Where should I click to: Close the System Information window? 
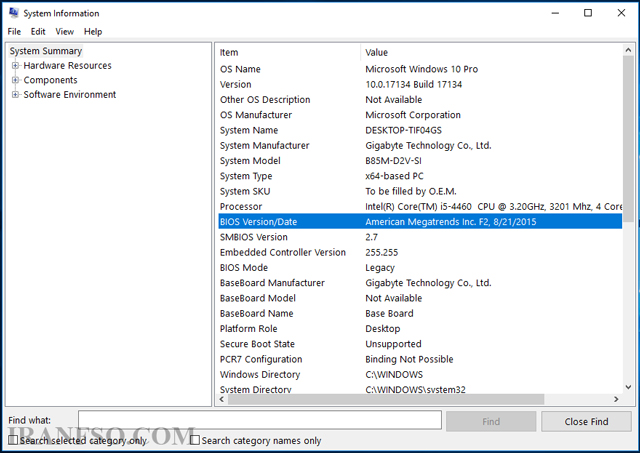pyautogui.click(x=621, y=13)
